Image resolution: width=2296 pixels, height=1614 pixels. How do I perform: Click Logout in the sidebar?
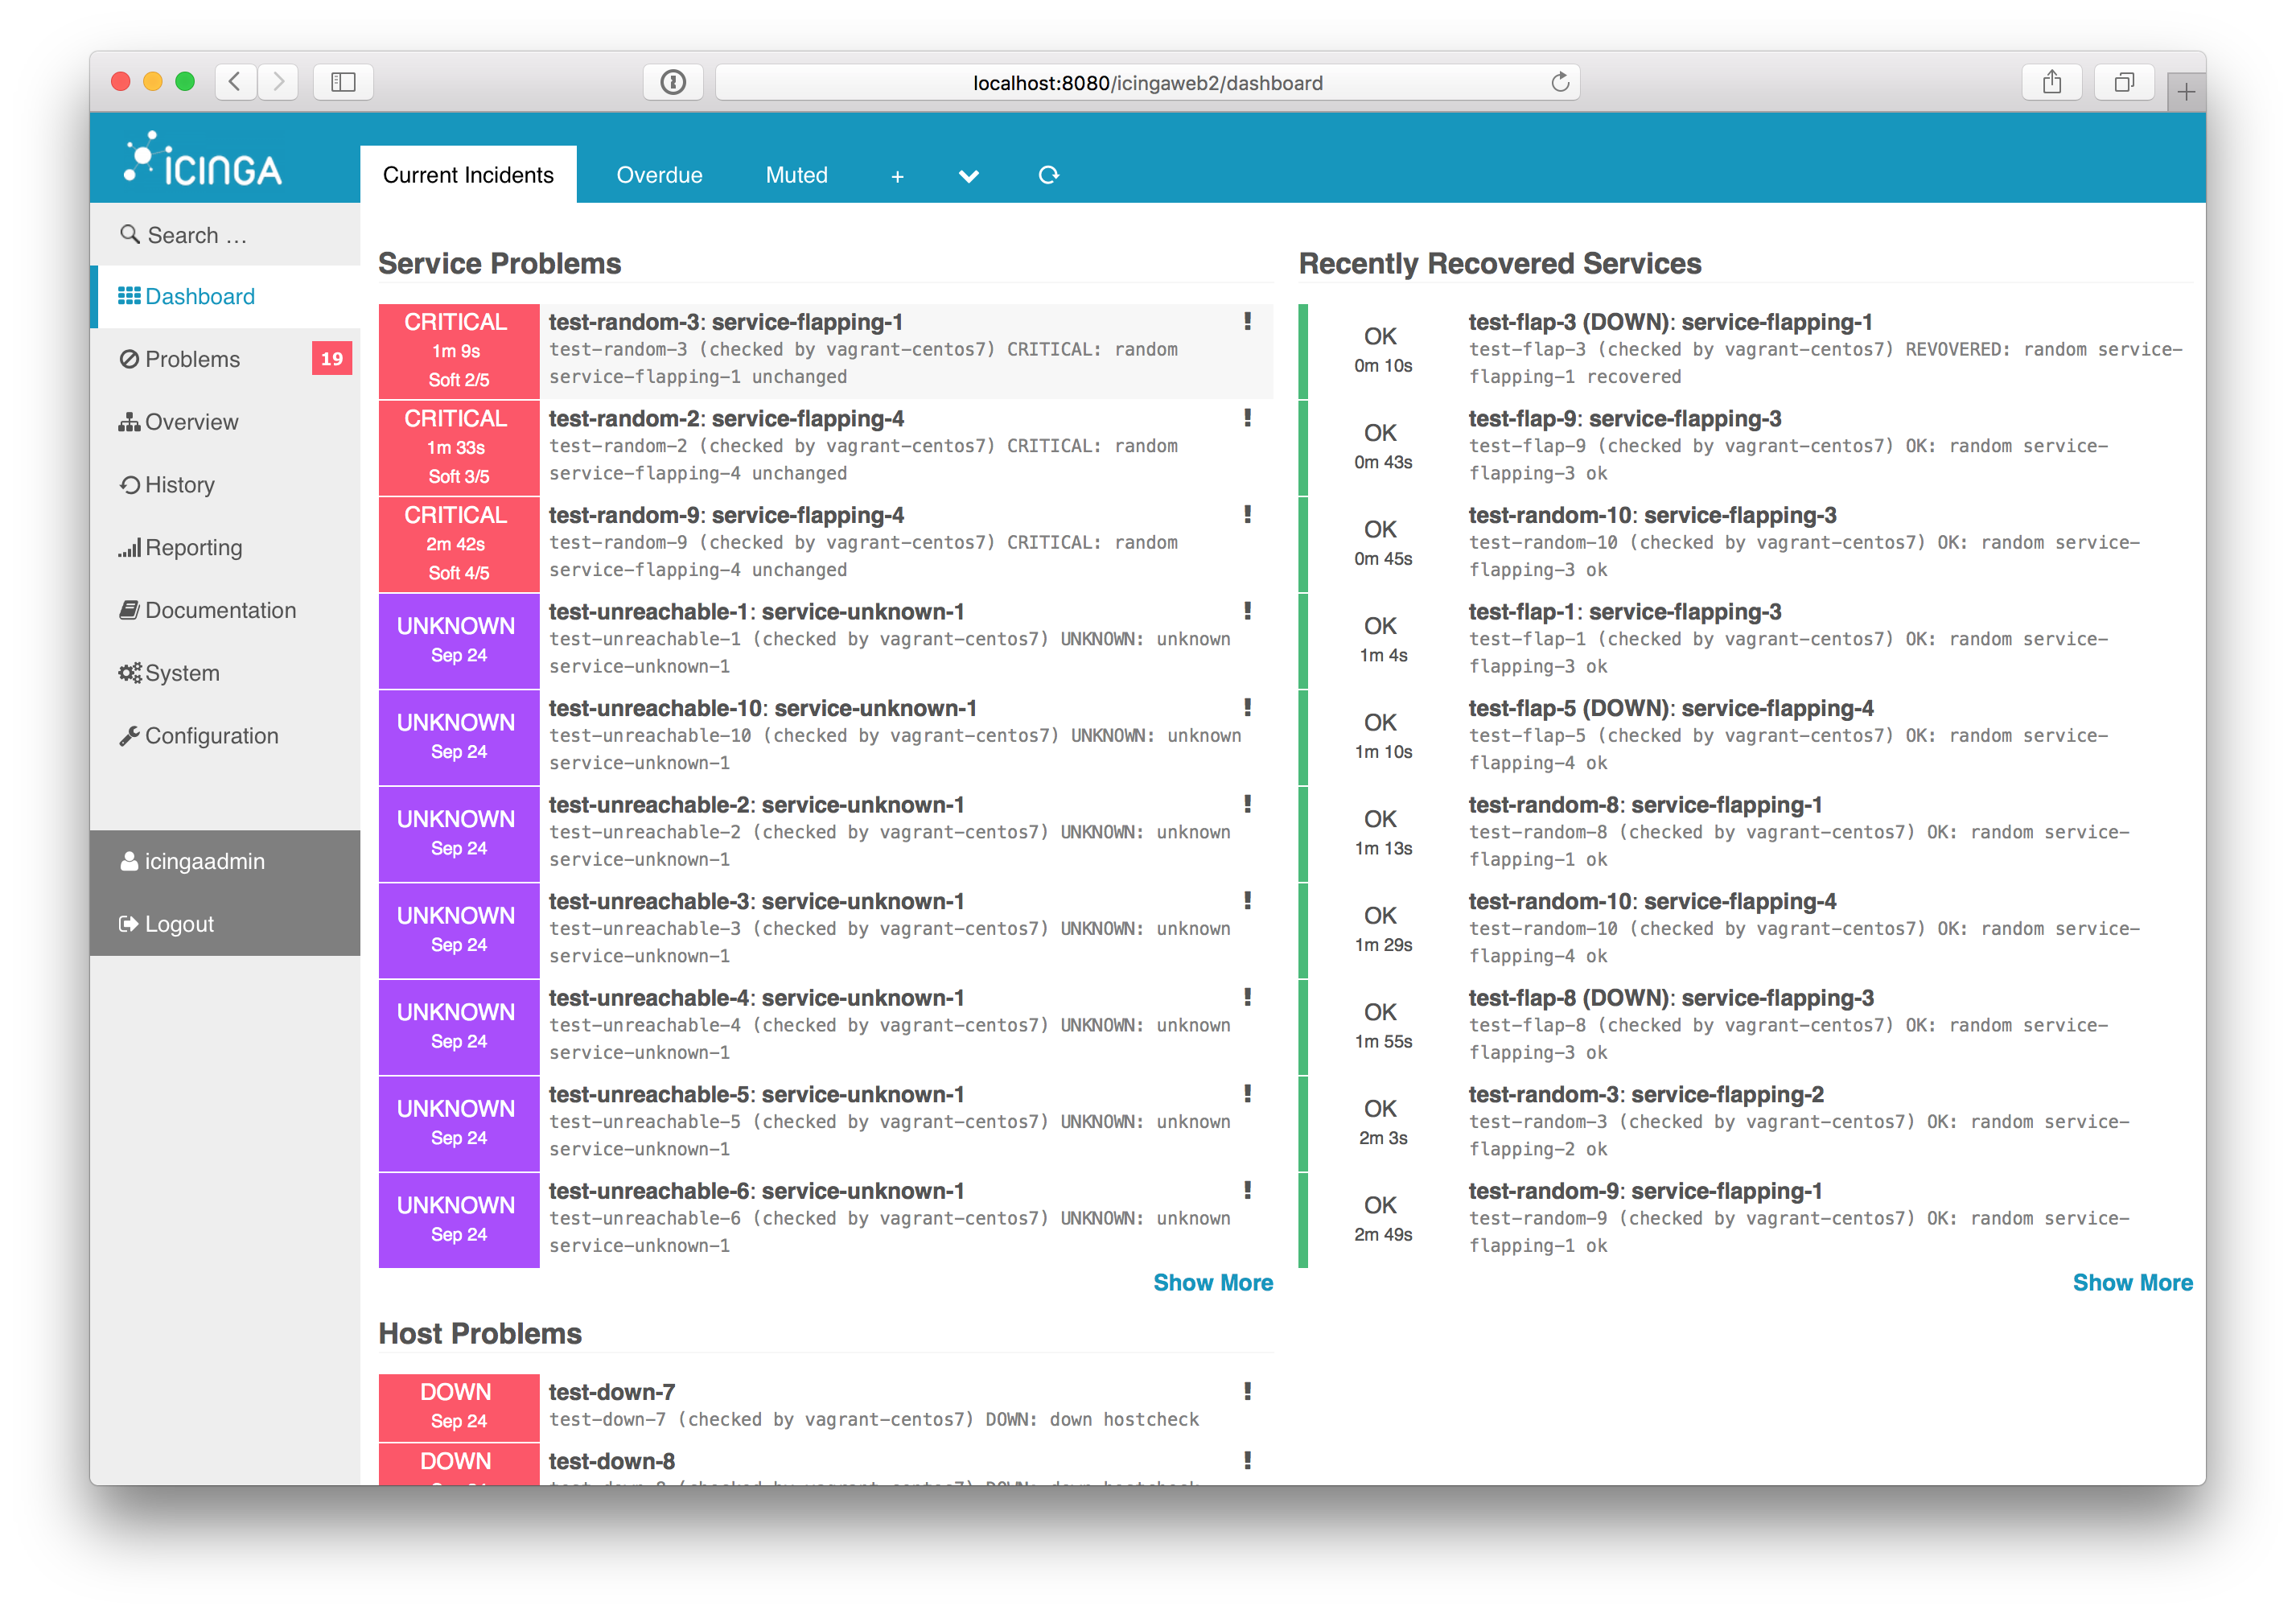179,924
